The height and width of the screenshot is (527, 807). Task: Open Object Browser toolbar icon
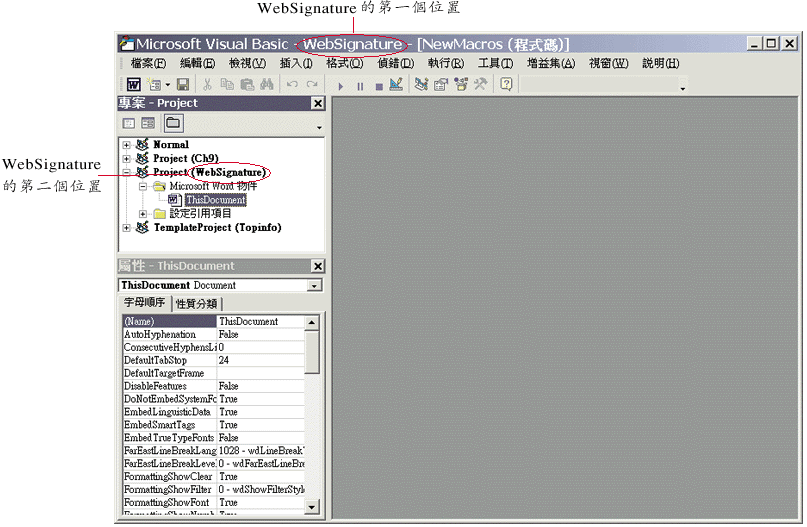[x=461, y=84]
